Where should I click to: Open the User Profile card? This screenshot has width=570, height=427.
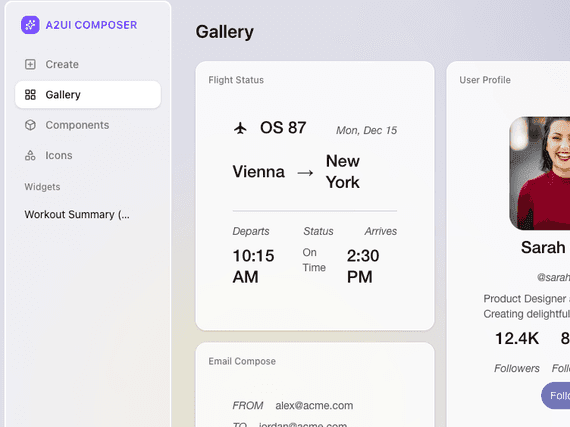coord(508,244)
